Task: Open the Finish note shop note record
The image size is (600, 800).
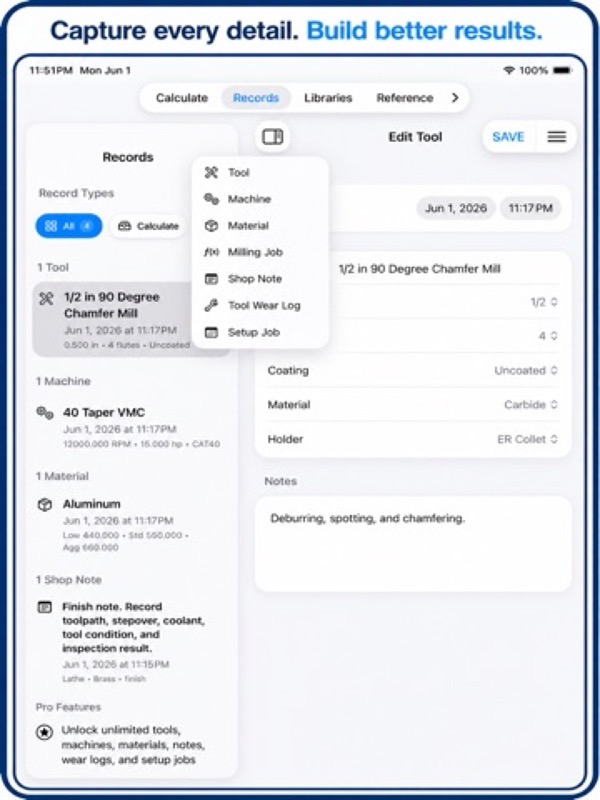Action: [131, 642]
